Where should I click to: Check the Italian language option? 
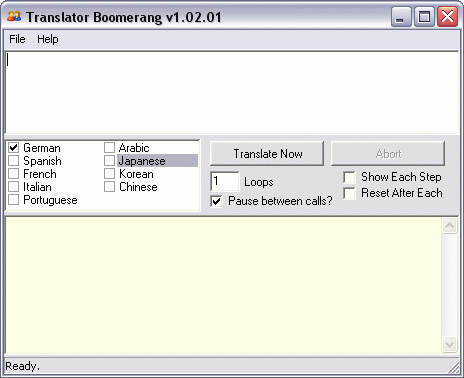[x=14, y=187]
